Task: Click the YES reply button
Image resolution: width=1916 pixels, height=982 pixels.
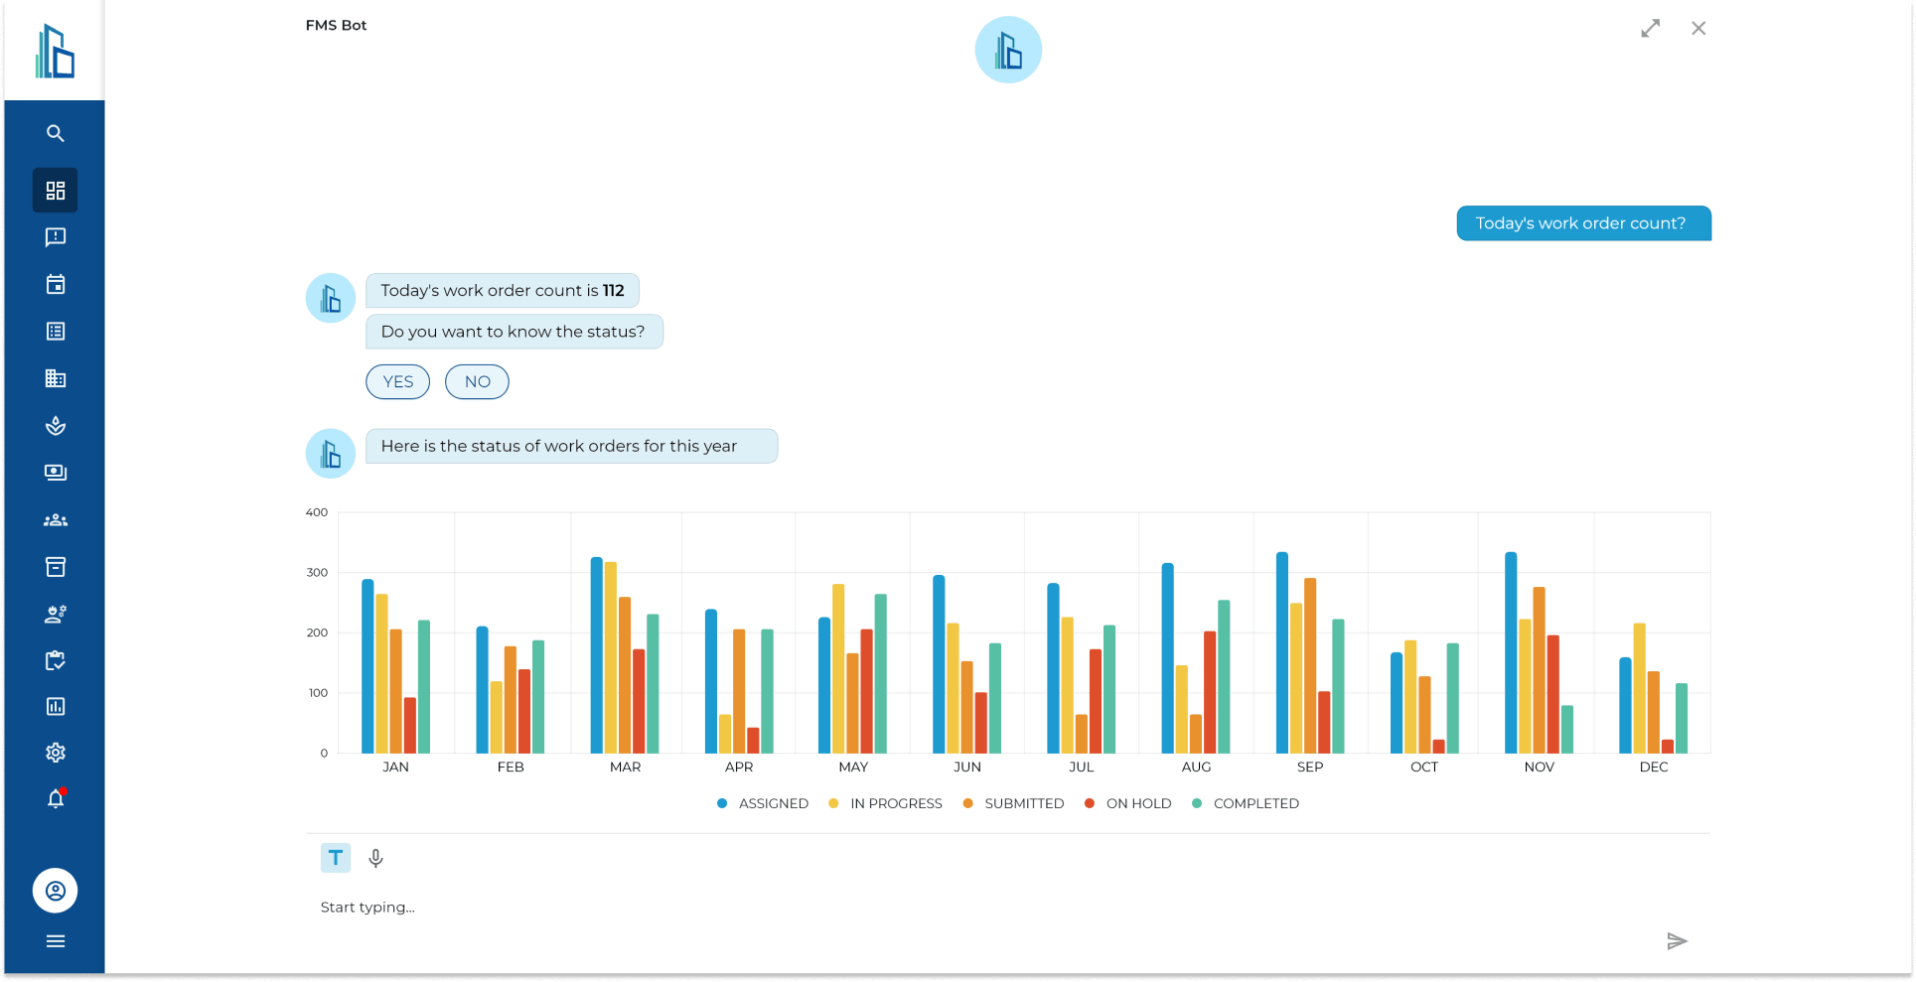Action: click(397, 382)
